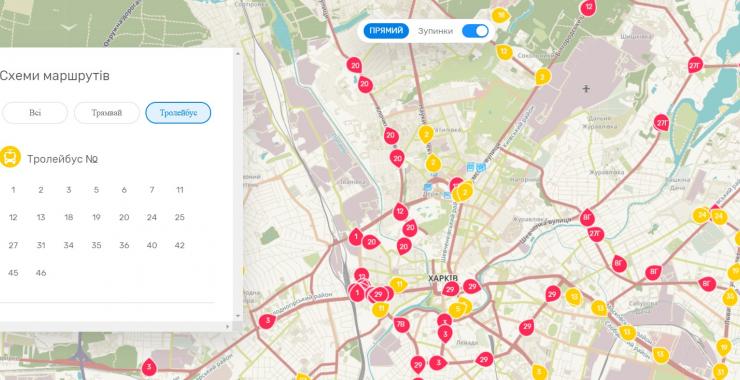Show route number 42
This screenshot has width=740, height=380.
(179, 245)
